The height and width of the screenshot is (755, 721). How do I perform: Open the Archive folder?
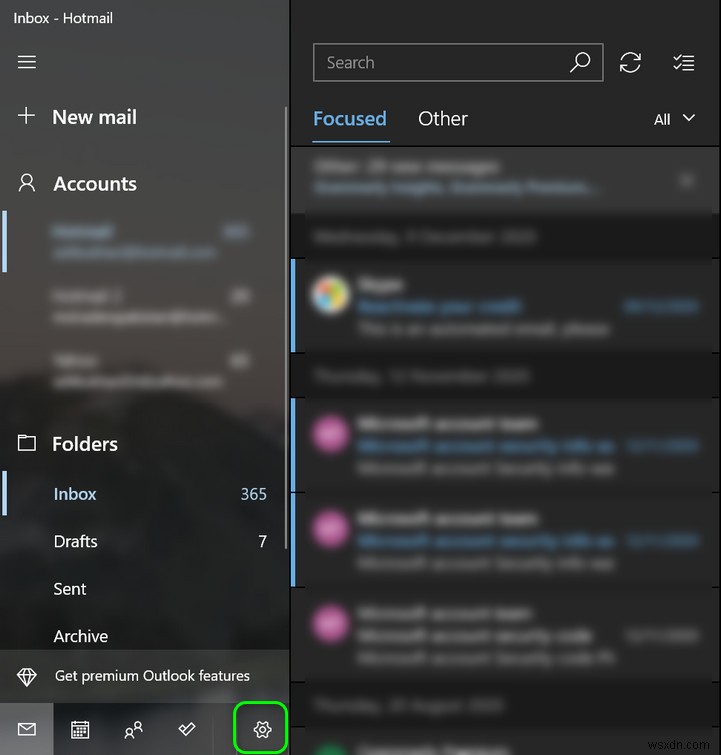[144, 636]
